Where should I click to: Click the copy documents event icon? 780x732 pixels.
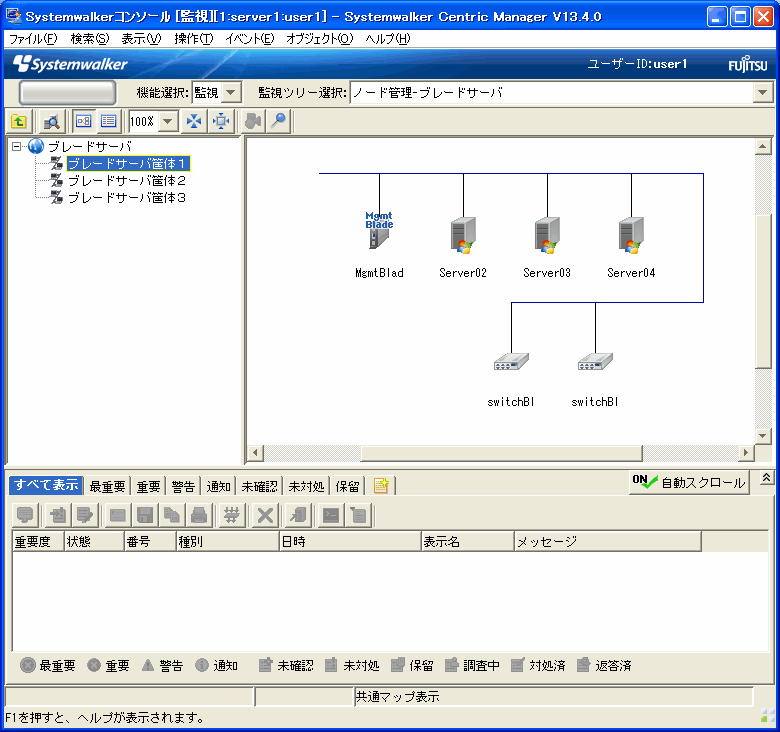point(172,515)
